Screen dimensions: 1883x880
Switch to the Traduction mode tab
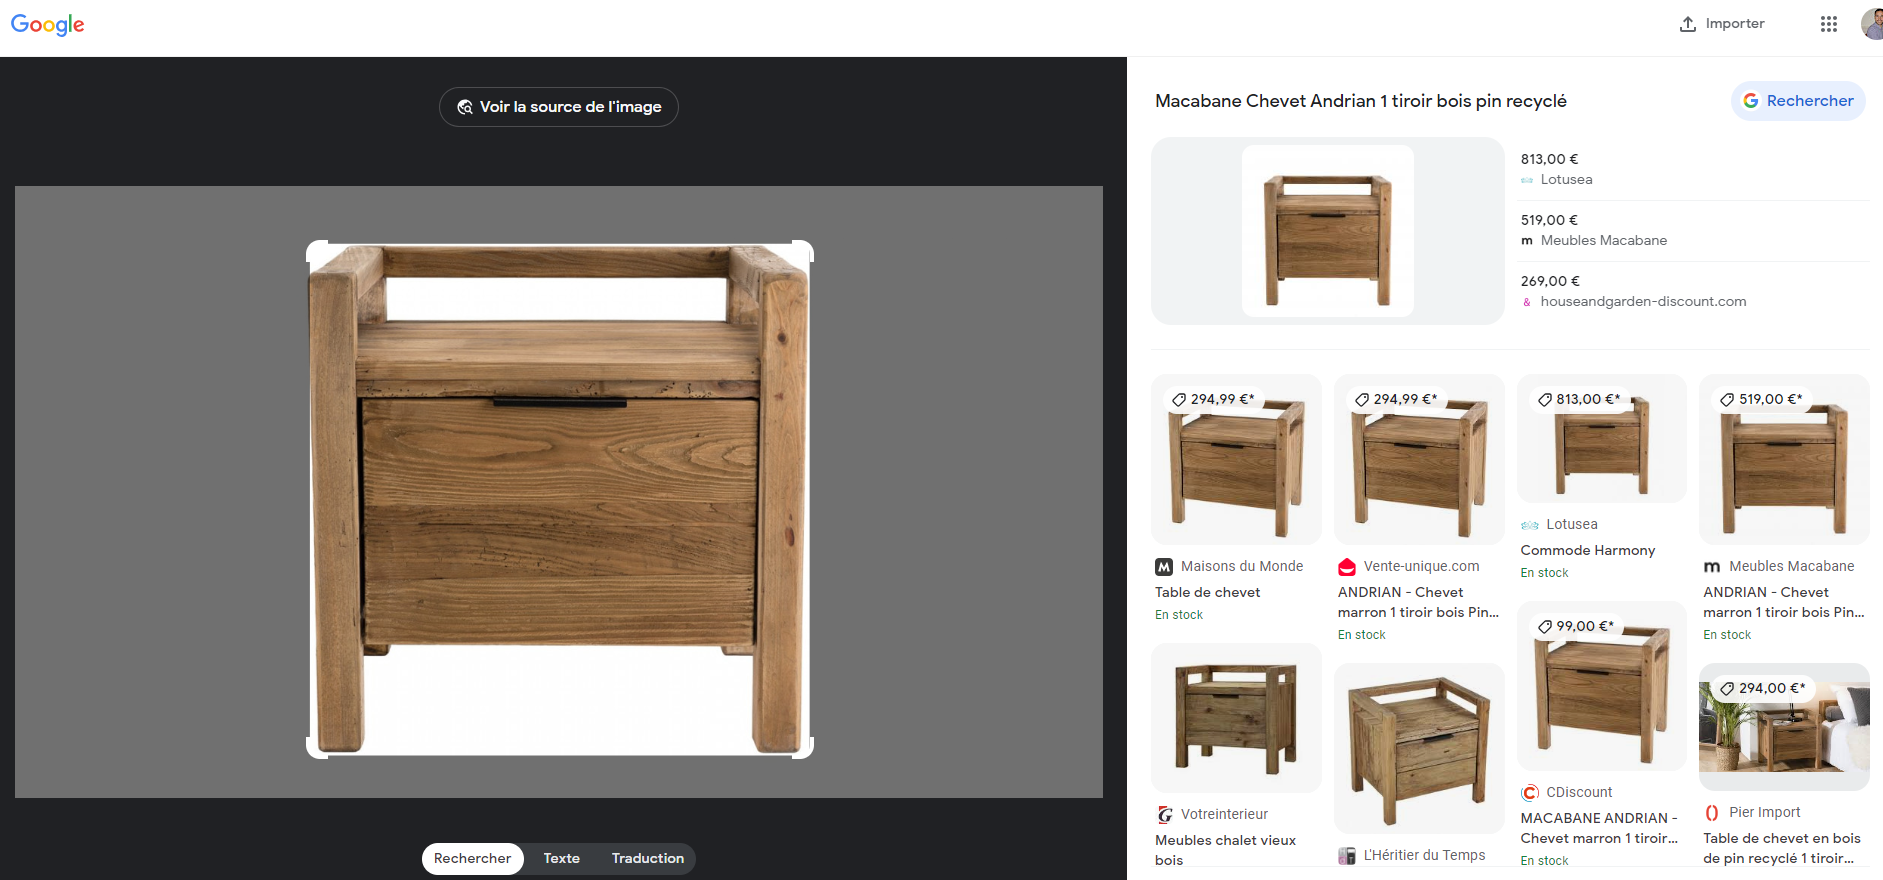(648, 858)
